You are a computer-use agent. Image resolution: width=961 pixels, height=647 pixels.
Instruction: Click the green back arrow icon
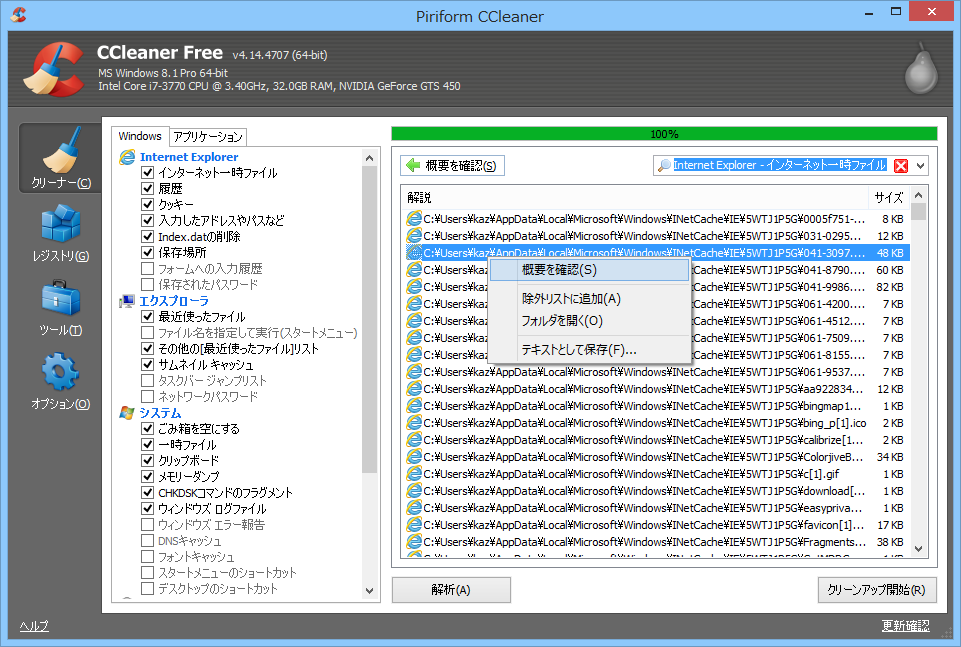coord(413,165)
